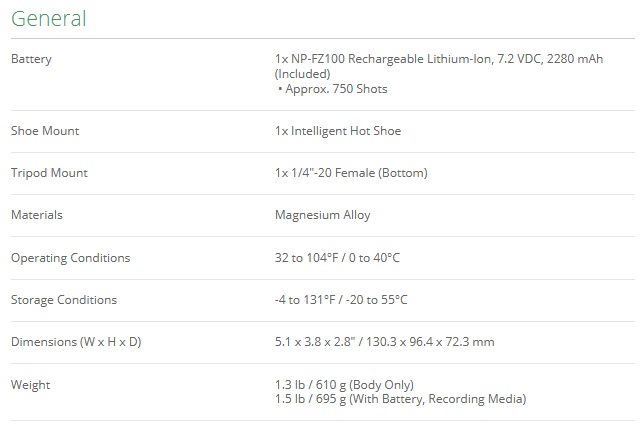
Task: Click the Intelligent Hot Shoe value
Action: [338, 131]
